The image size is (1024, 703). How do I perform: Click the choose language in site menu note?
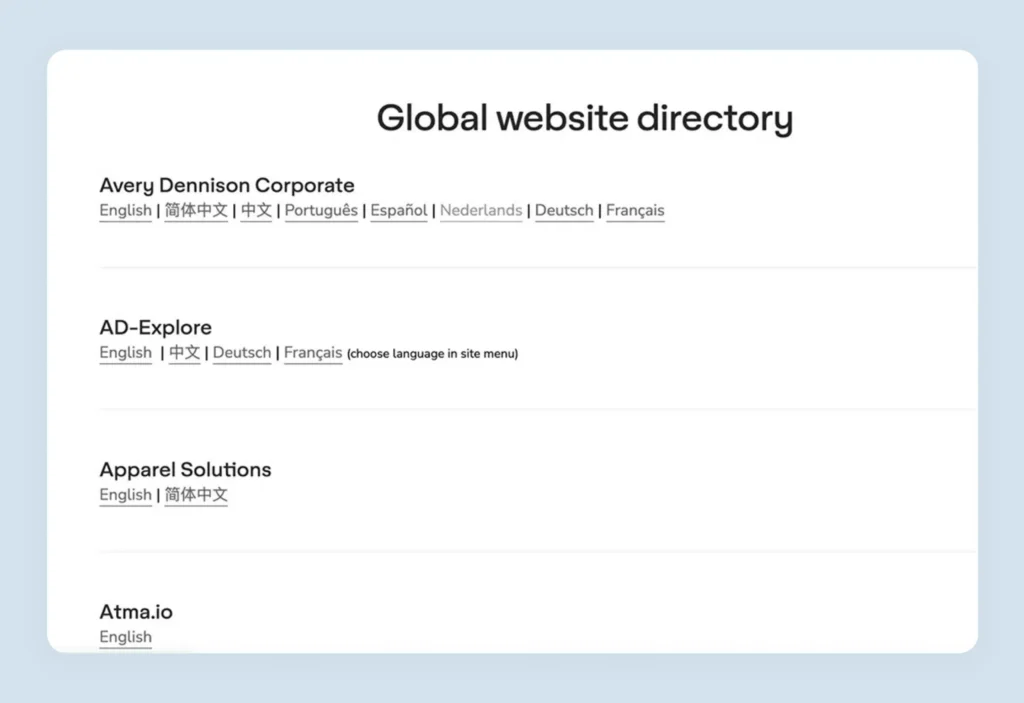432,353
